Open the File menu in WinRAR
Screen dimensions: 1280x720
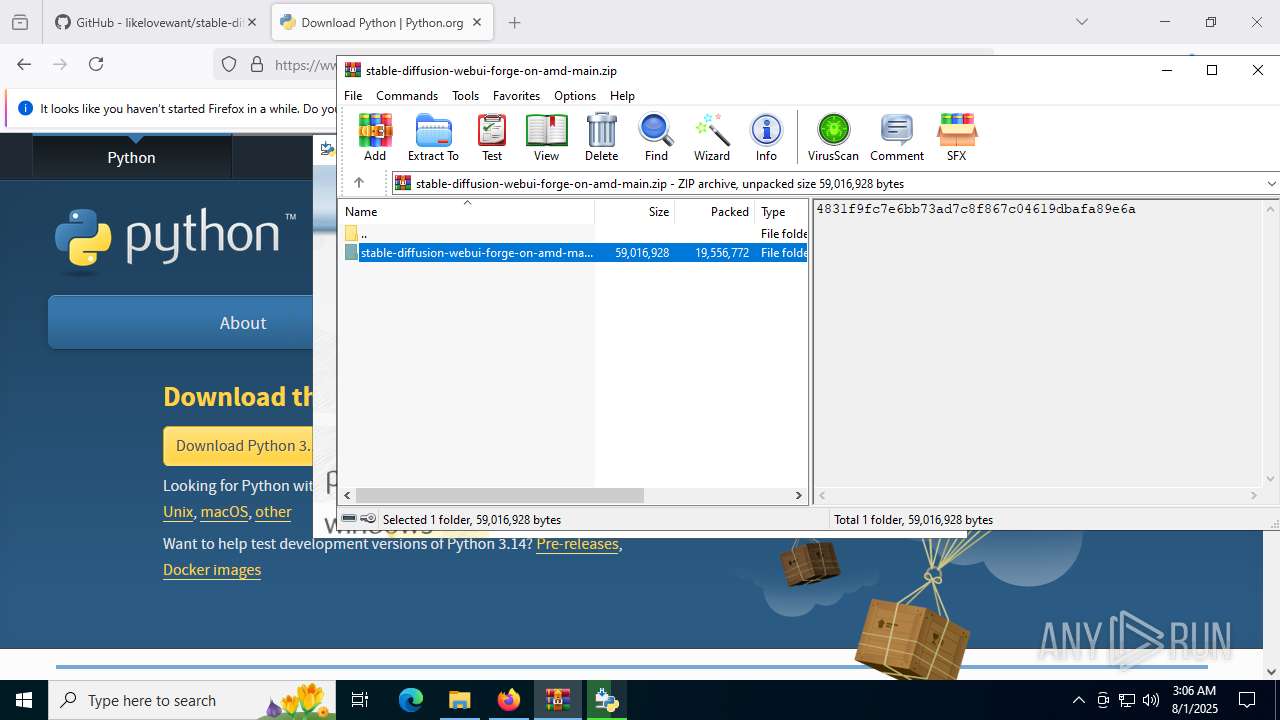tap(353, 96)
